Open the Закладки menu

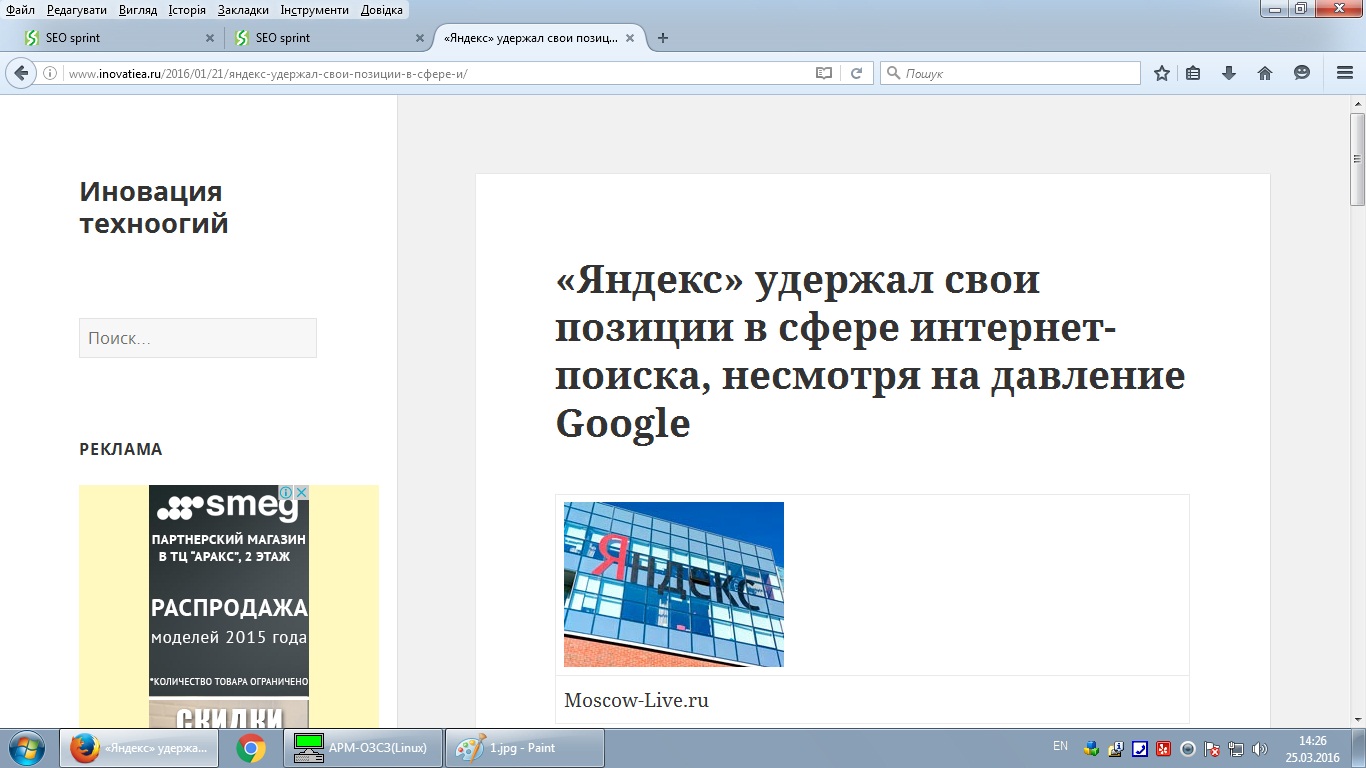click(243, 10)
